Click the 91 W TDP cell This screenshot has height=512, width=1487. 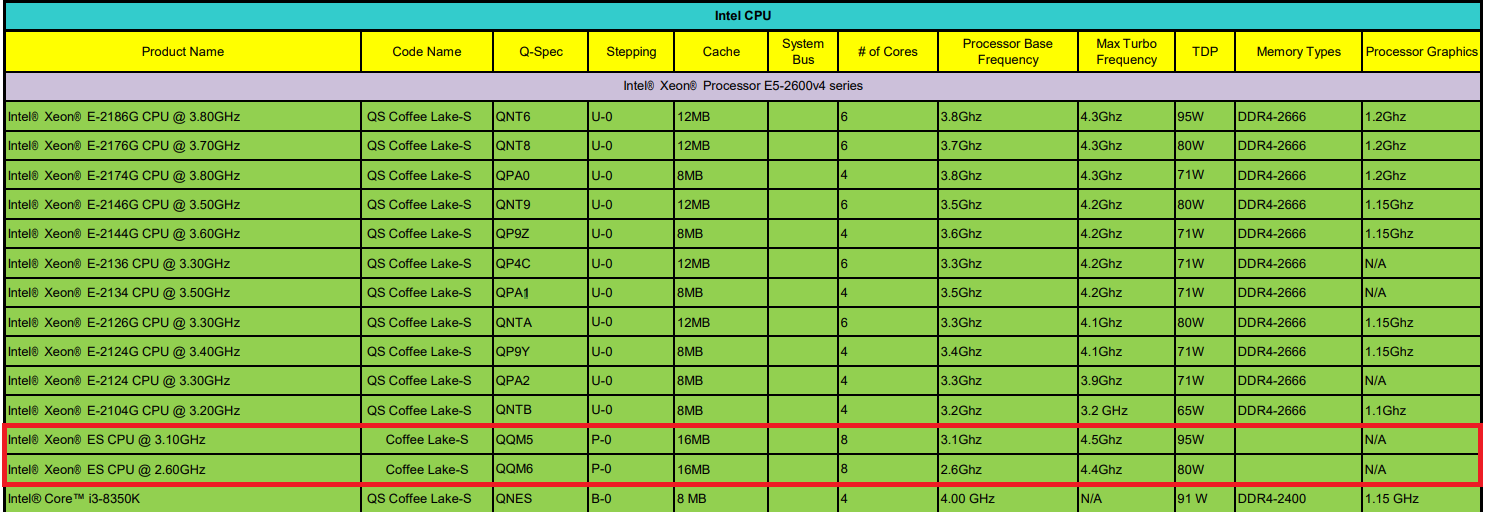1205,498
